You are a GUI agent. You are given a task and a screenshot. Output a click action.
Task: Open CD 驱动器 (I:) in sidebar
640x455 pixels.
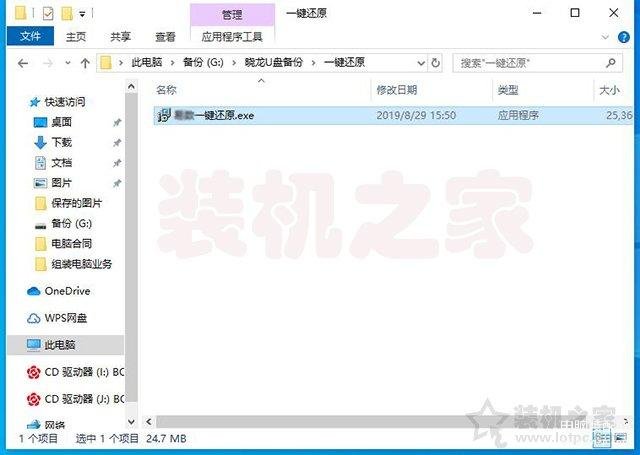pos(84,372)
